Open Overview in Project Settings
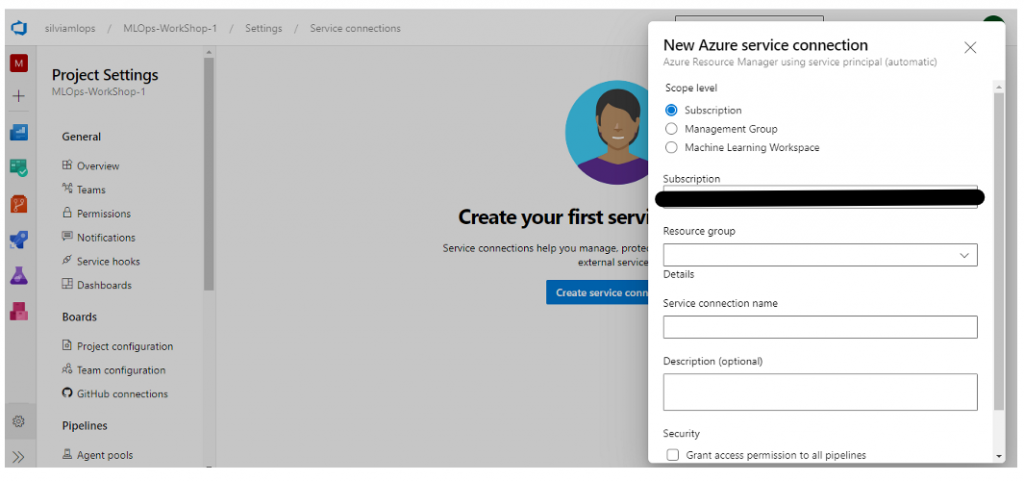 pos(98,166)
